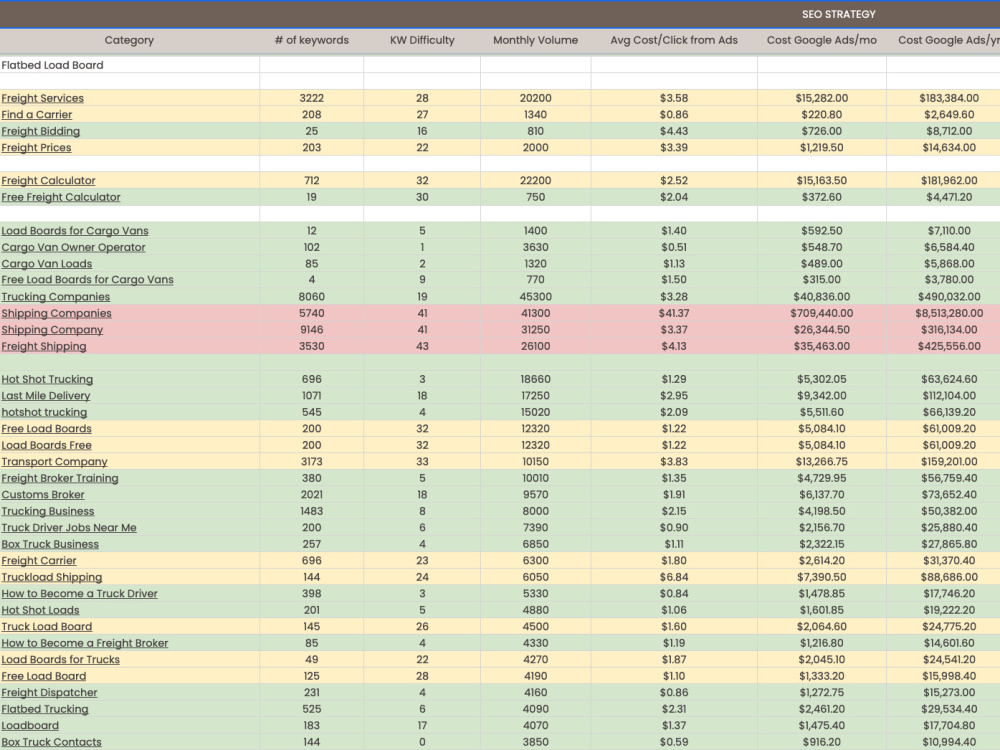Open the Freight Broker Training link

(59, 479)
